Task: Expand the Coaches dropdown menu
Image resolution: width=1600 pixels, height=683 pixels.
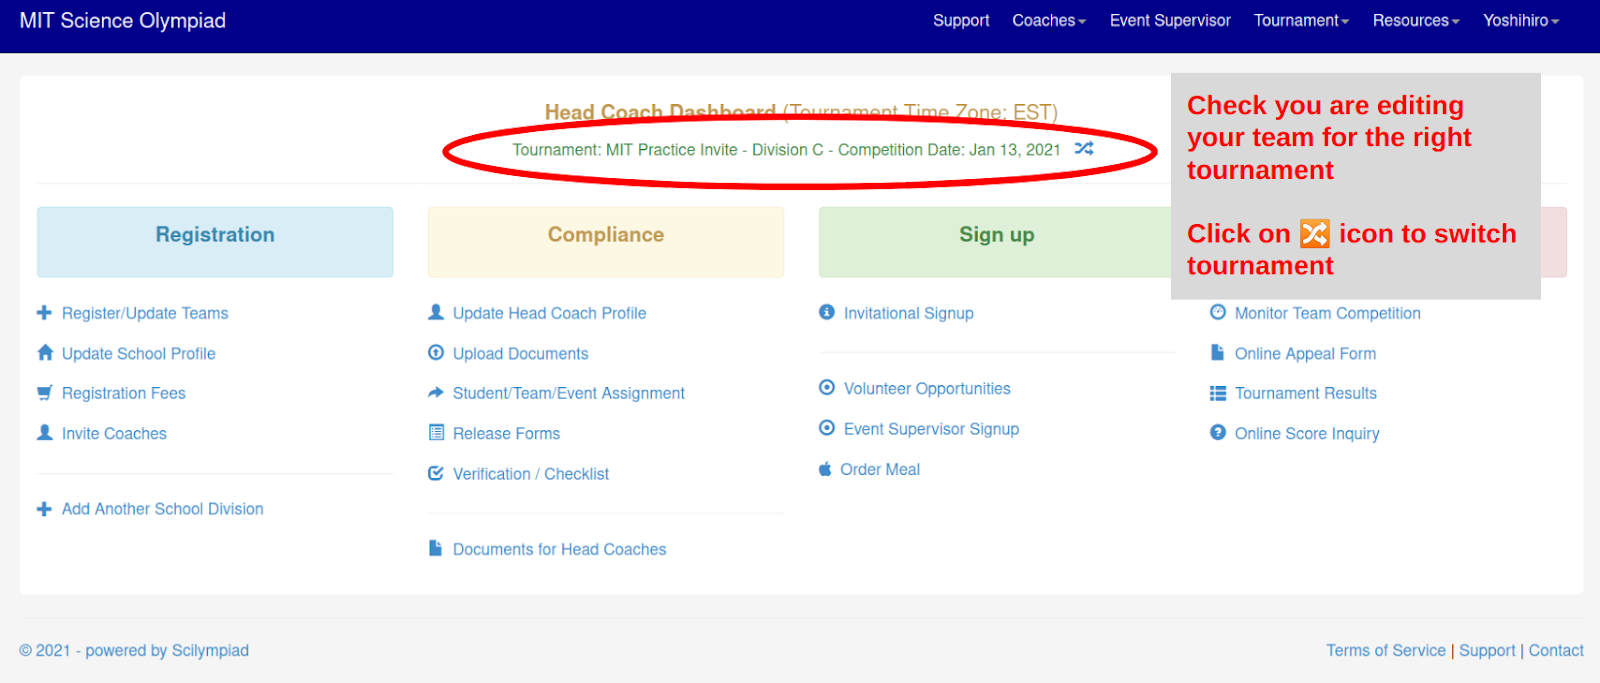Action: click(x=1049, y=20)
